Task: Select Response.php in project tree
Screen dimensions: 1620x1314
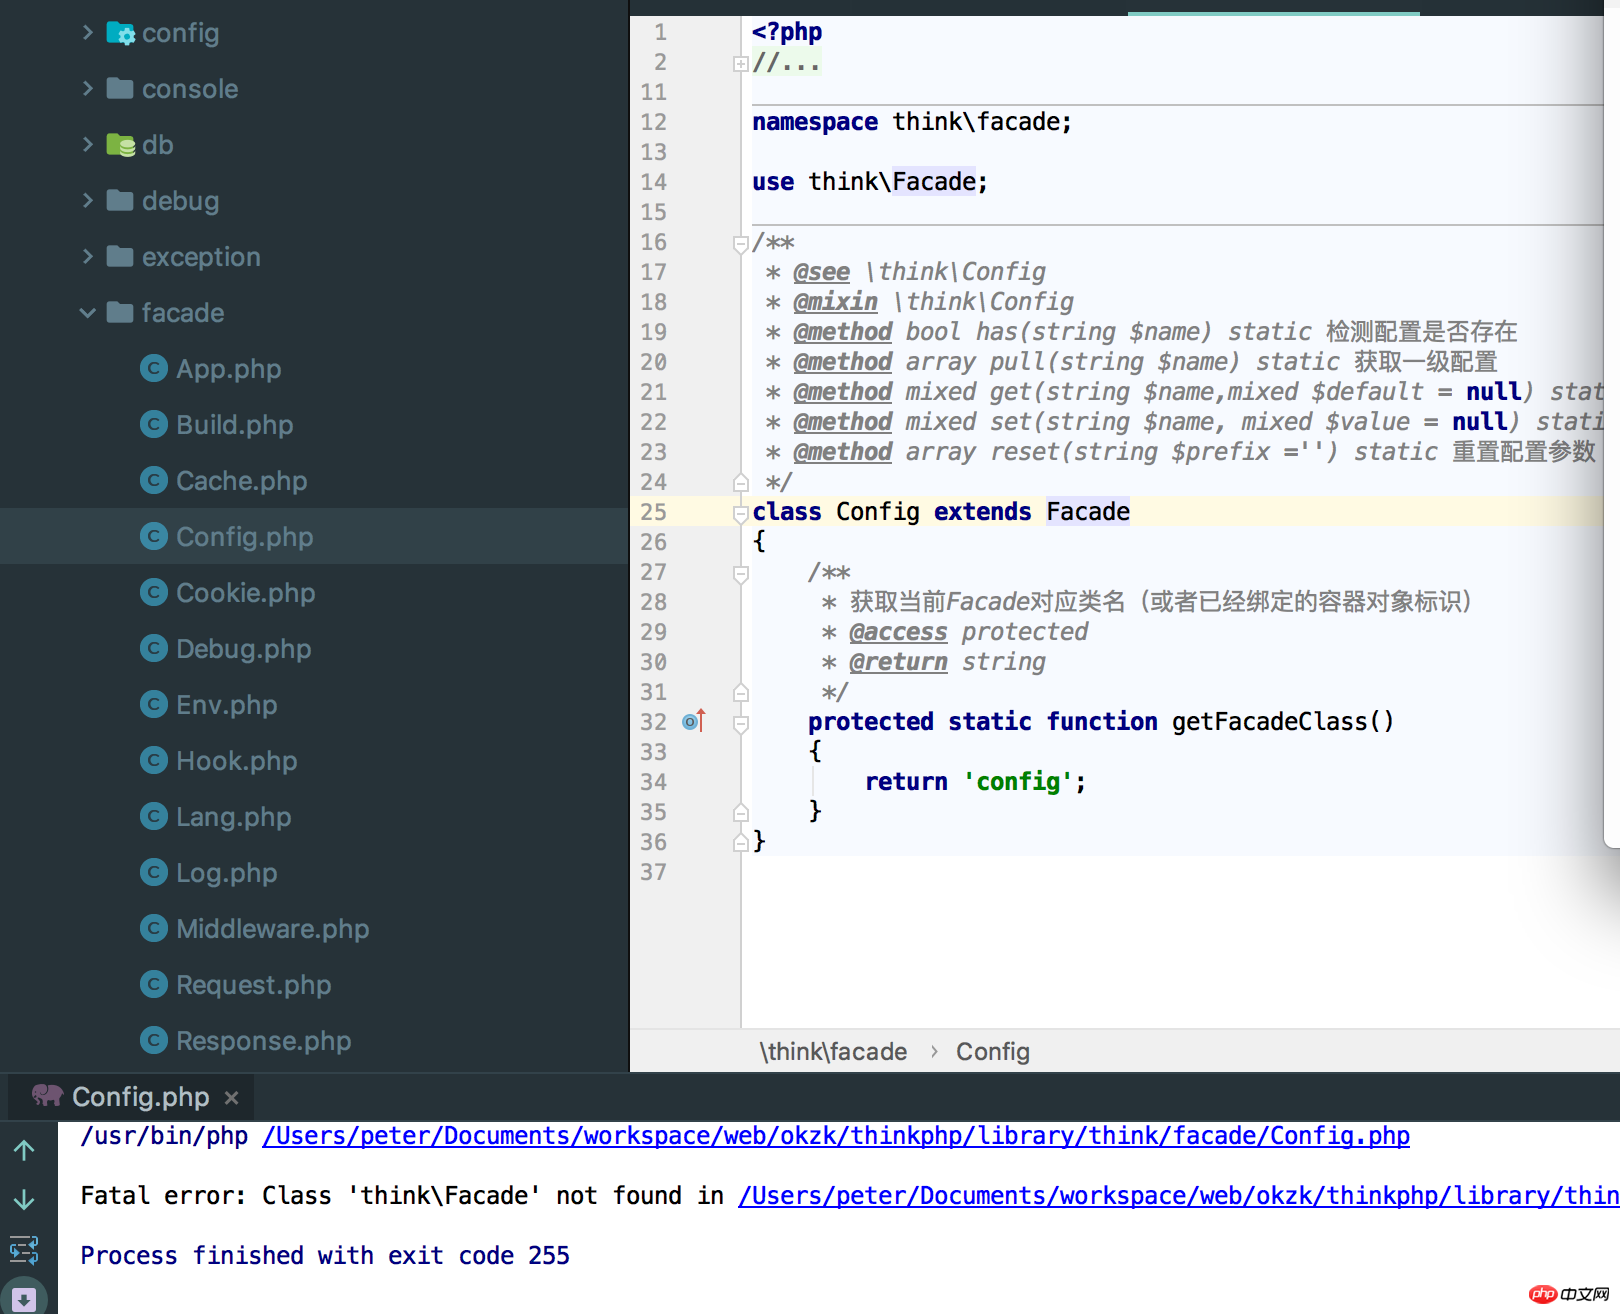Action: [264, 1041]
